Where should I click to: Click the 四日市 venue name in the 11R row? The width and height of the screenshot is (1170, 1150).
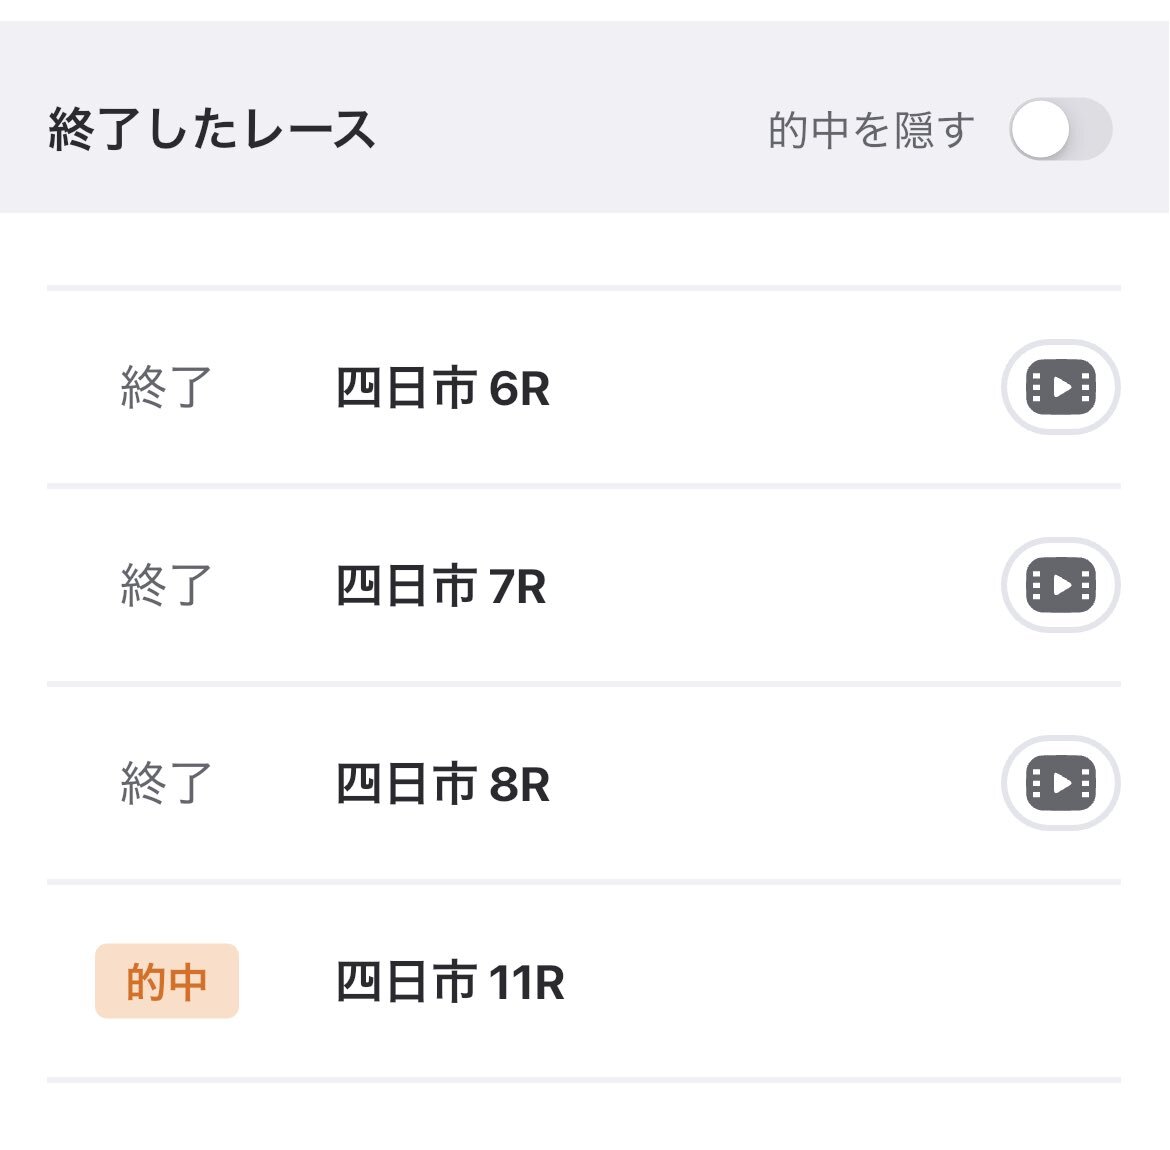coord(406,983)
